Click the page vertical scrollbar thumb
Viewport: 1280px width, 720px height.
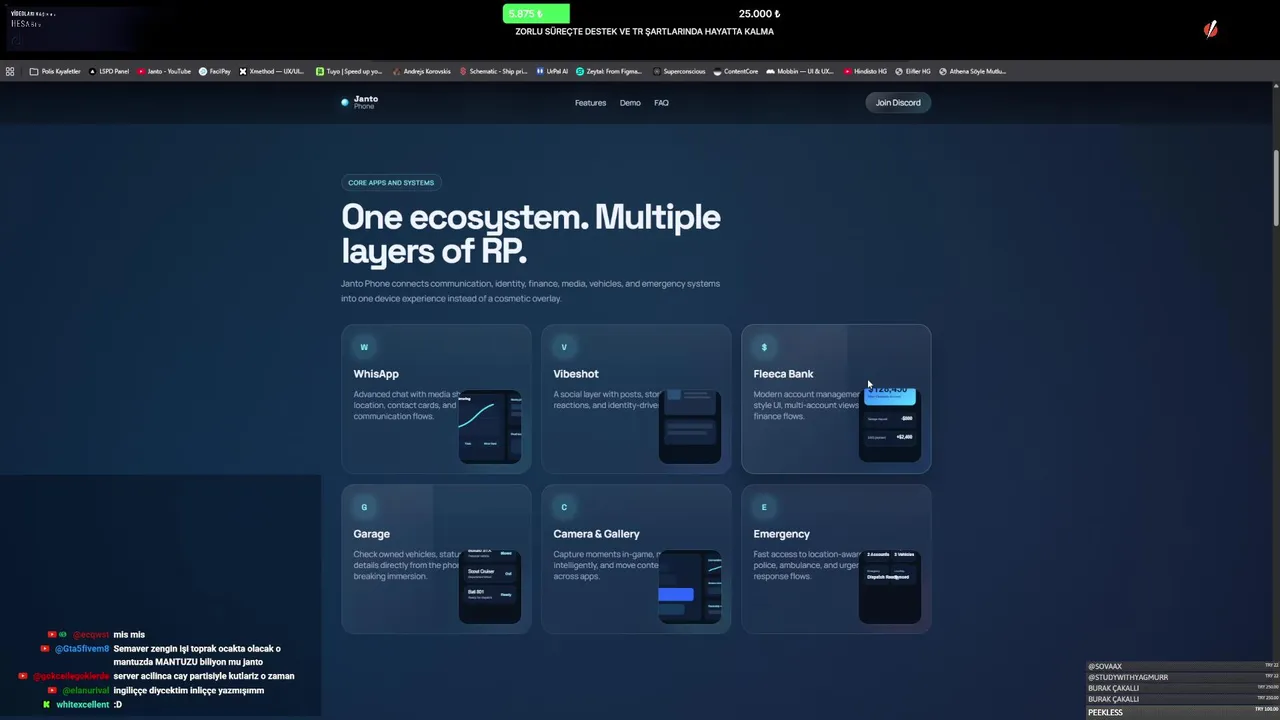point(1276,188)
